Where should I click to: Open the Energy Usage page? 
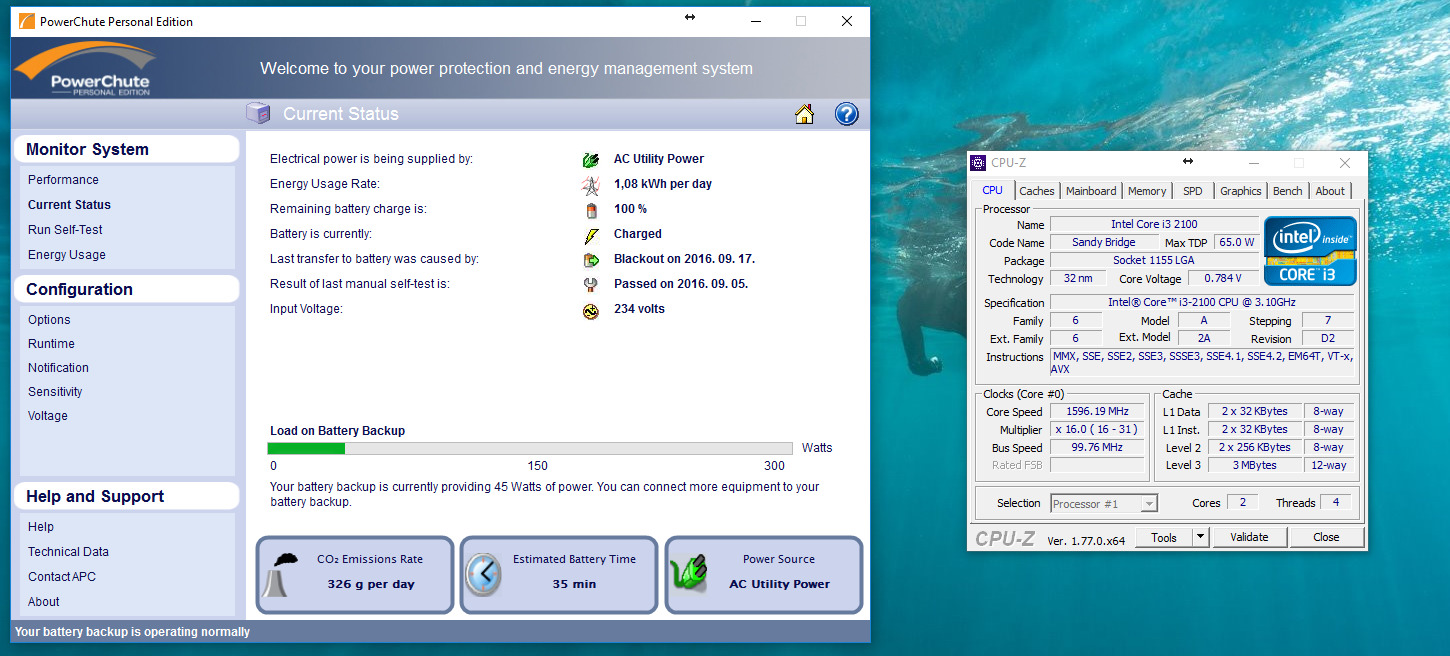click(67, 255)
